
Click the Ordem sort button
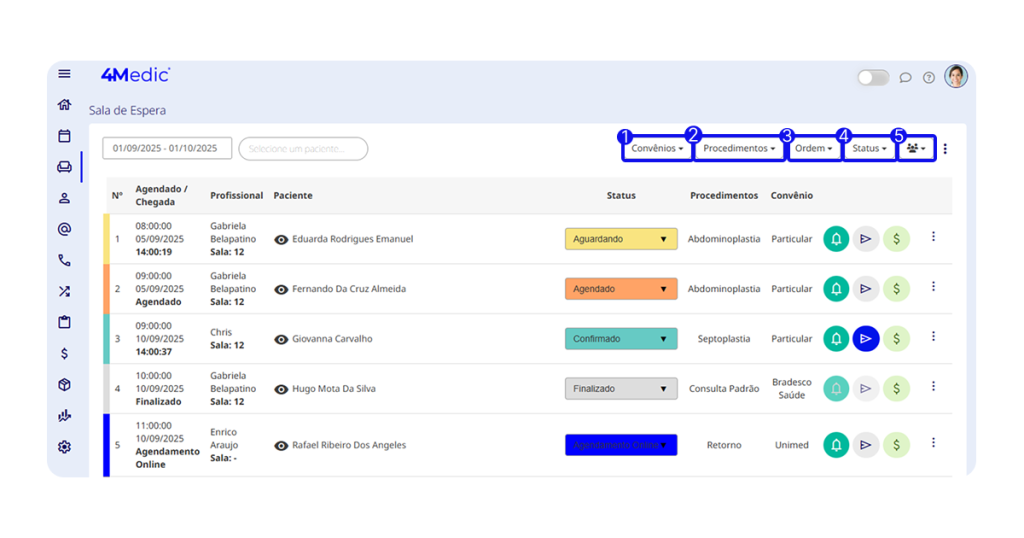(814, 149)
